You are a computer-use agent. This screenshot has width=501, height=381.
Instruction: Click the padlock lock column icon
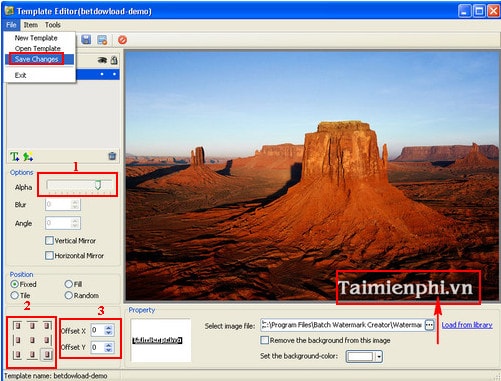click(114, 60)
